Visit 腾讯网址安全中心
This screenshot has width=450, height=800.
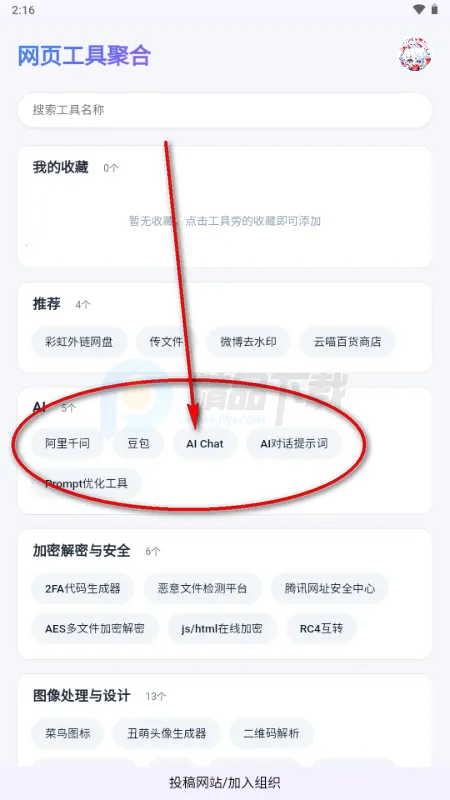tap(330, 588)
